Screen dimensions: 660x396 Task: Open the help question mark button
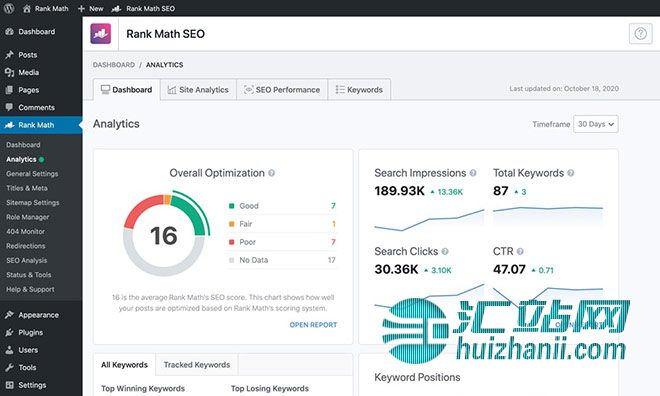(x=640, y=34)
